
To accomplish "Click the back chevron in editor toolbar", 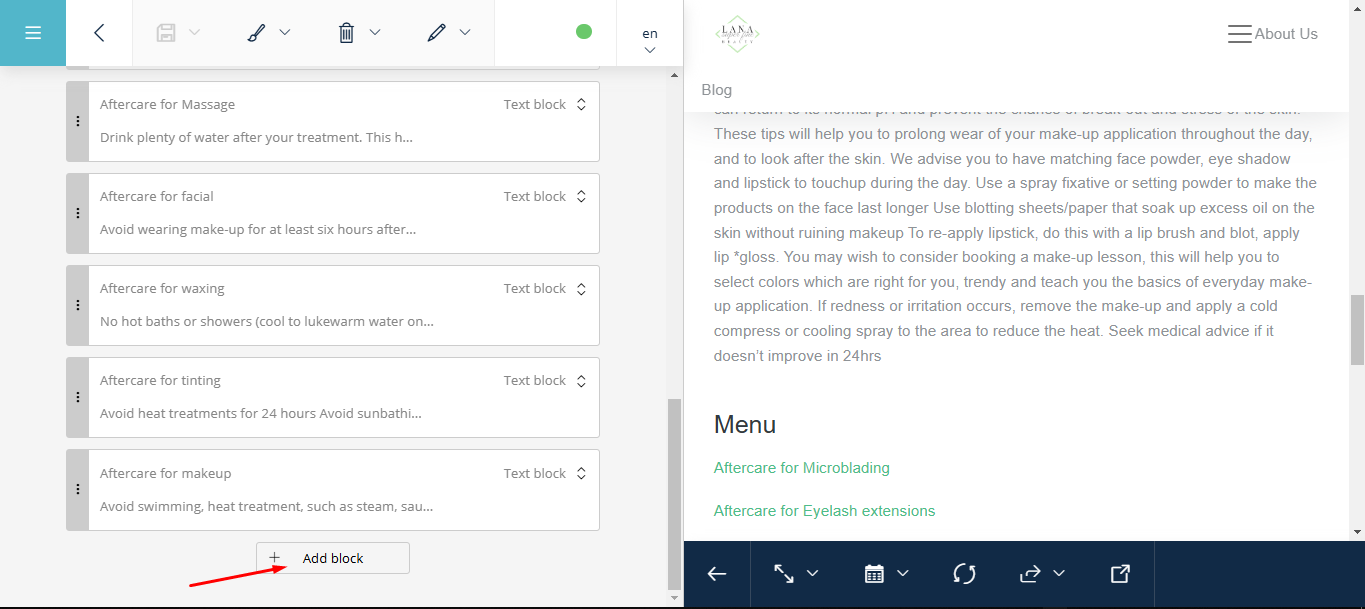I will [99, 33].
